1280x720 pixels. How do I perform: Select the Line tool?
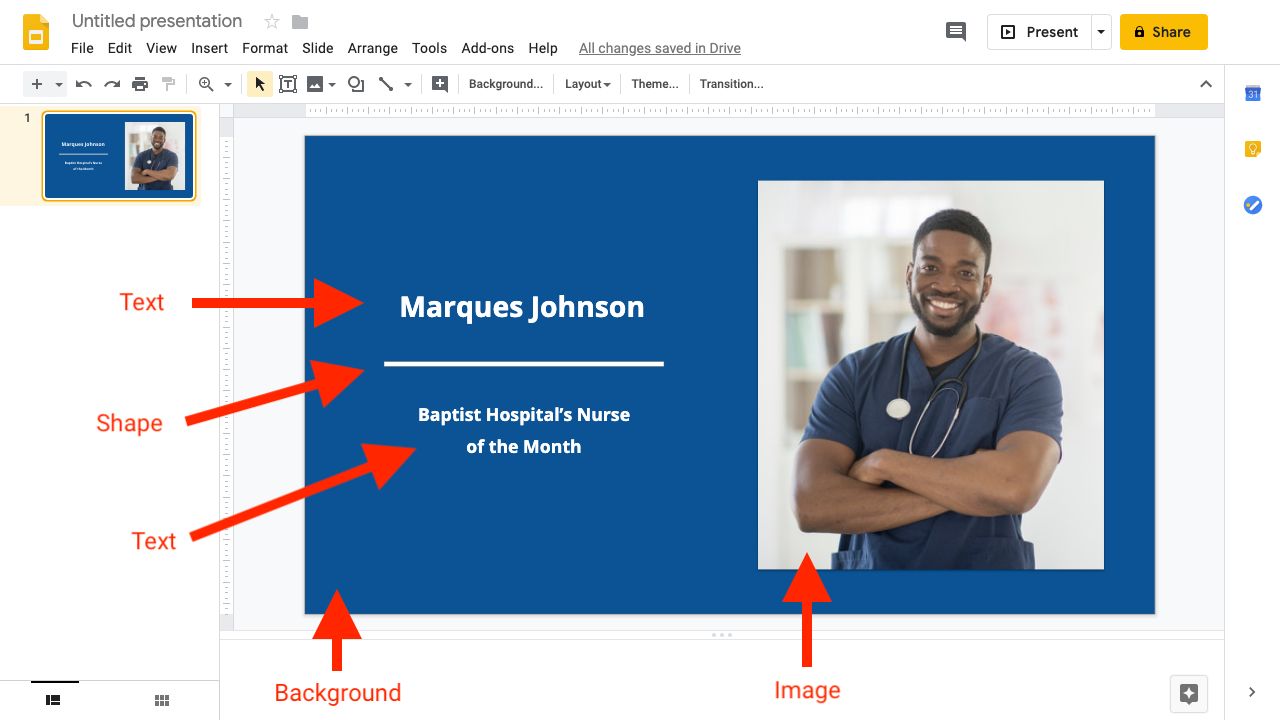point(388,84)
